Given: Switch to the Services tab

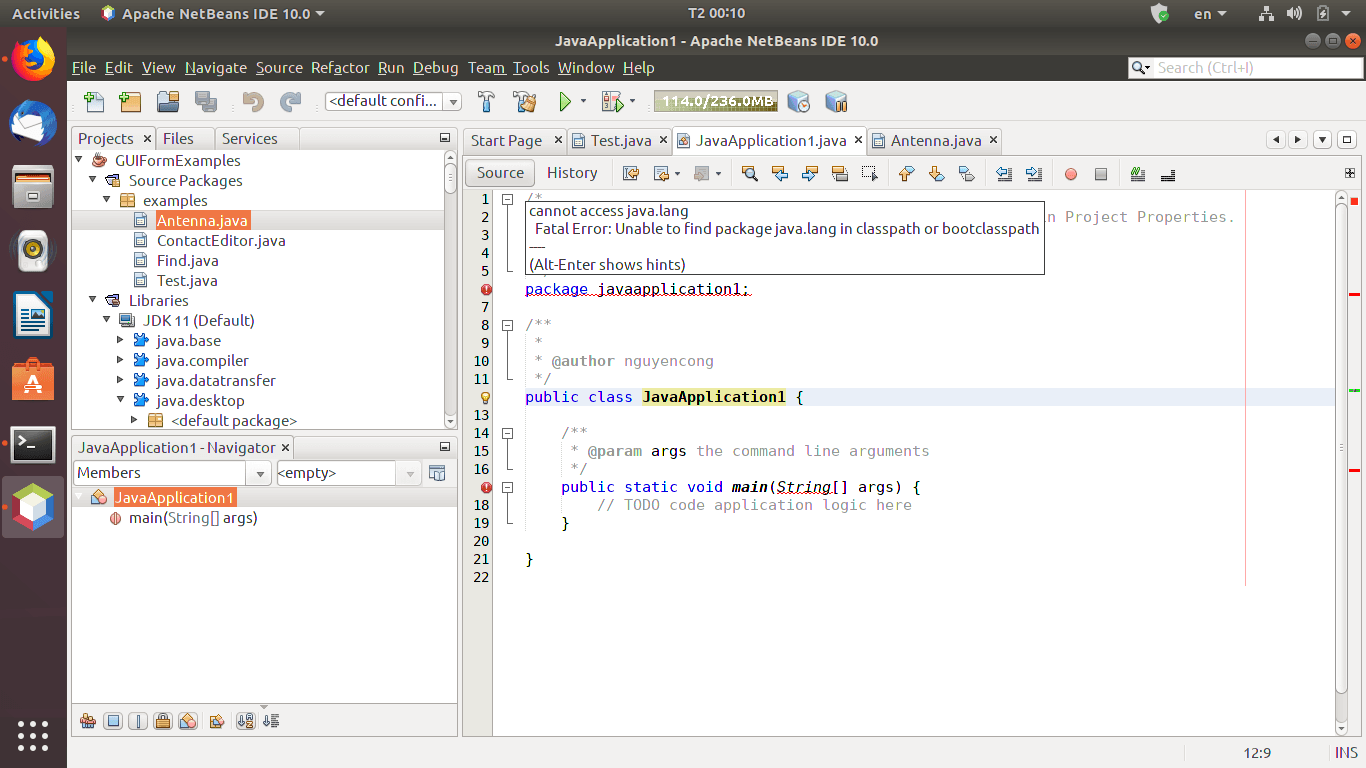Looking at the screenshot, I should [250, 139].
